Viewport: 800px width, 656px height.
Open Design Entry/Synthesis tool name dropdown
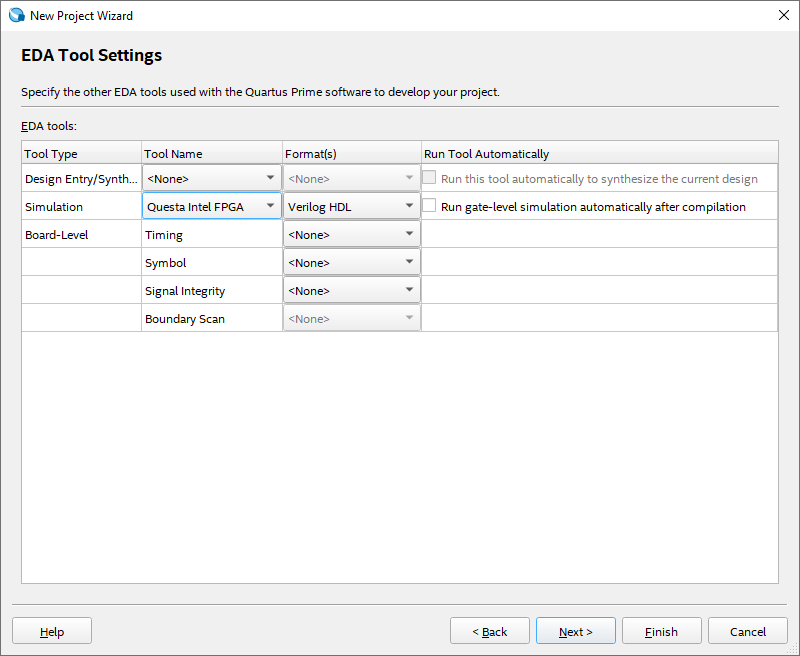tap(212, 179)
